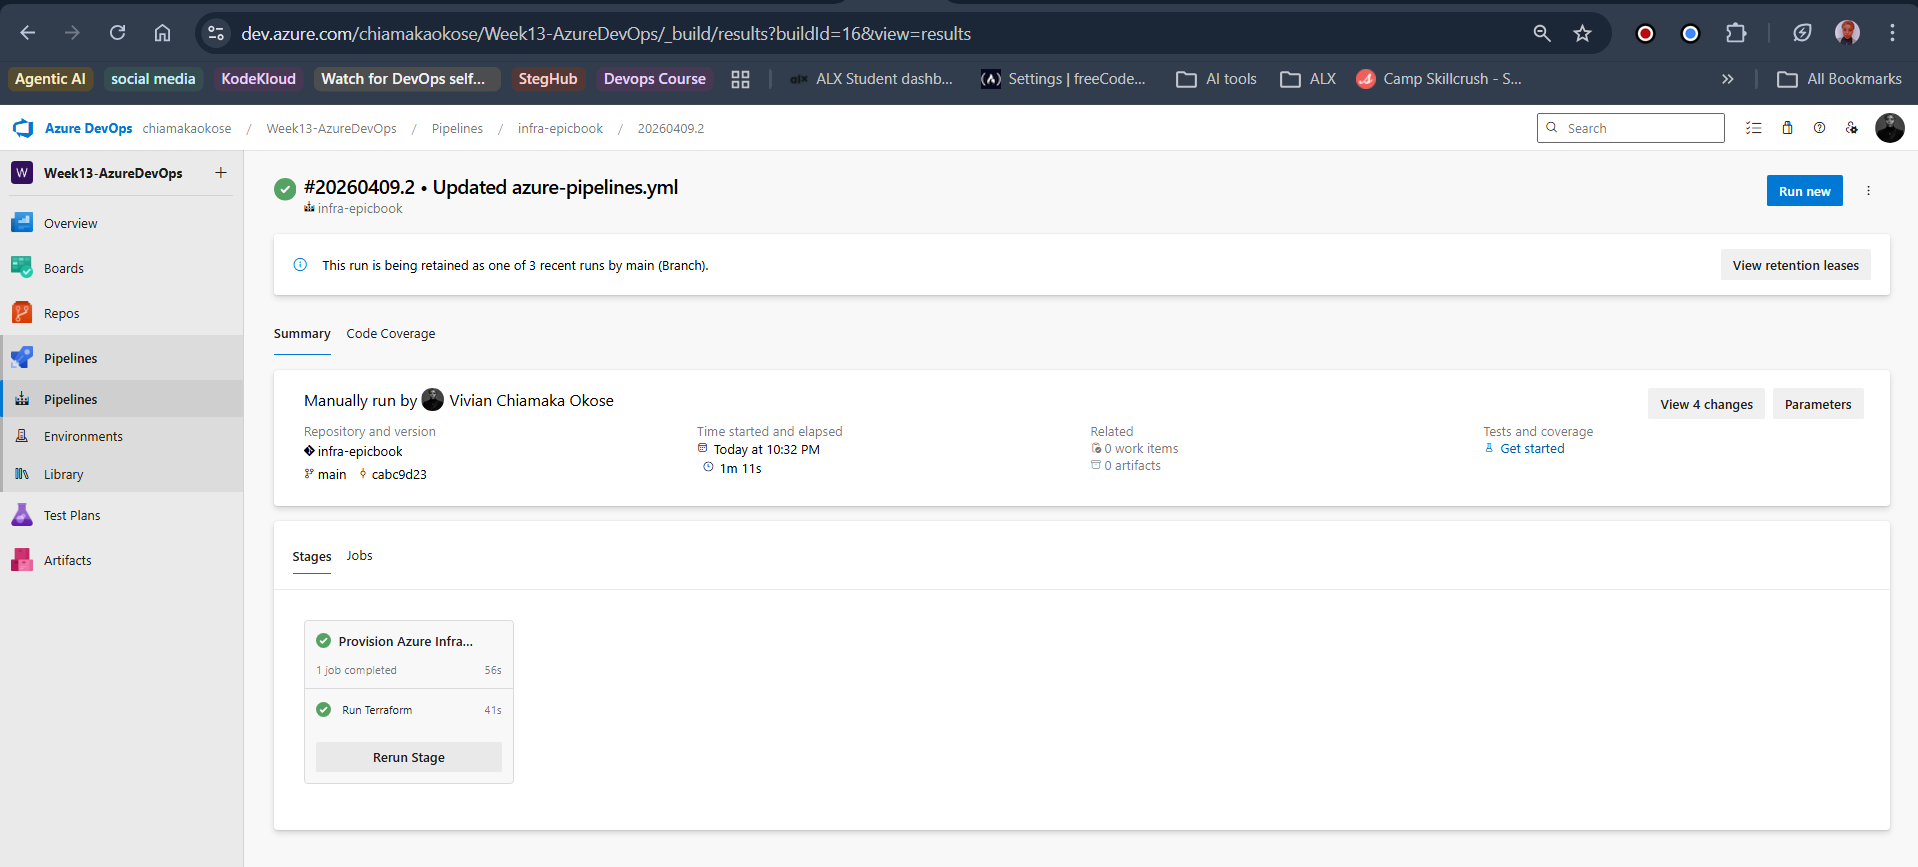Click infra-epicbook pipeline link under title
The width and height of the screenshot is (1918, 867).
pos(360,209)
